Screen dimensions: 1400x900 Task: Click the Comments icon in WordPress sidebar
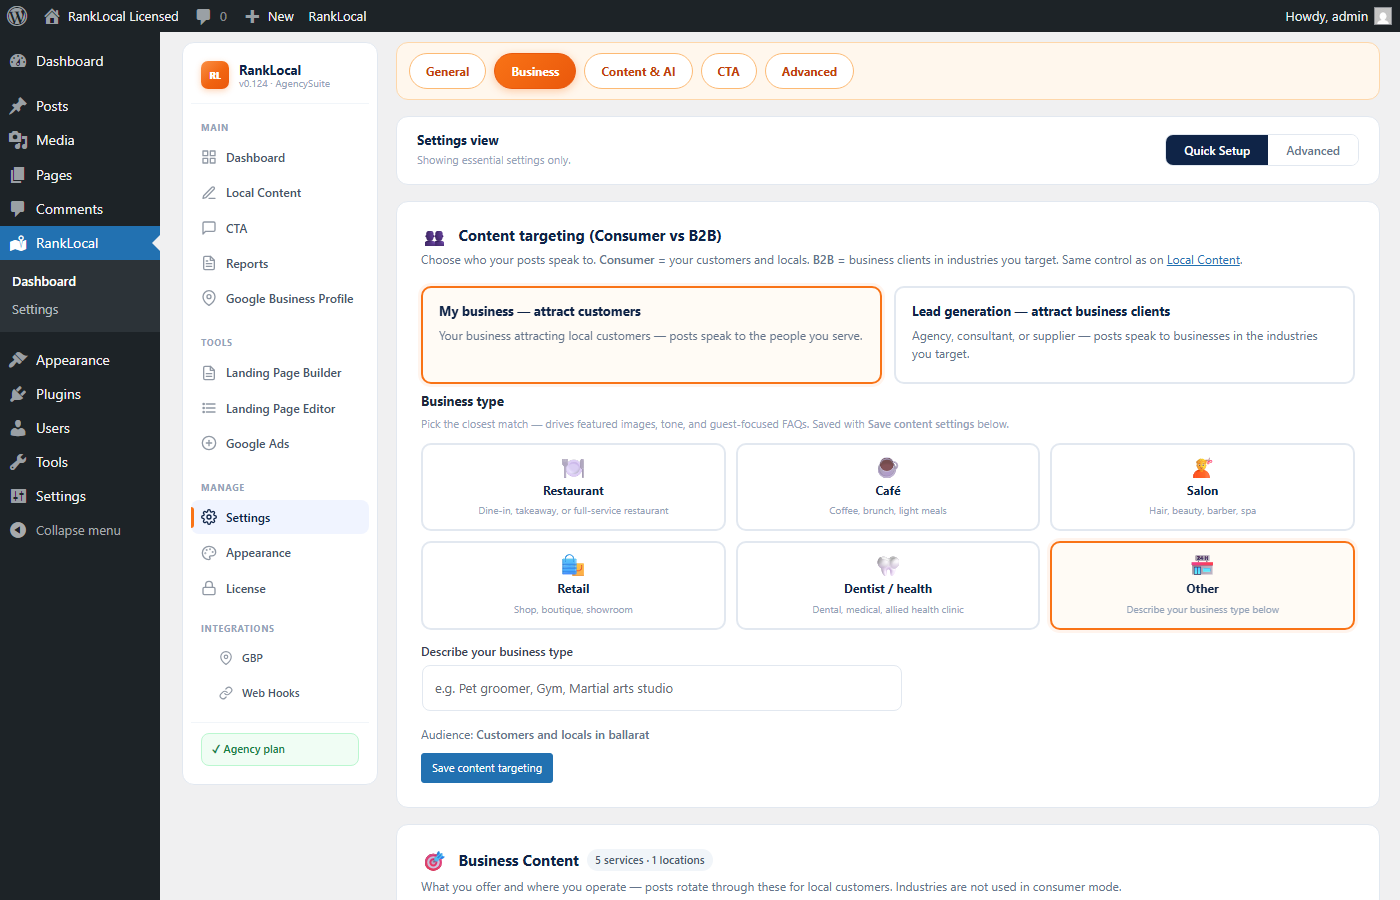[18, 209]
